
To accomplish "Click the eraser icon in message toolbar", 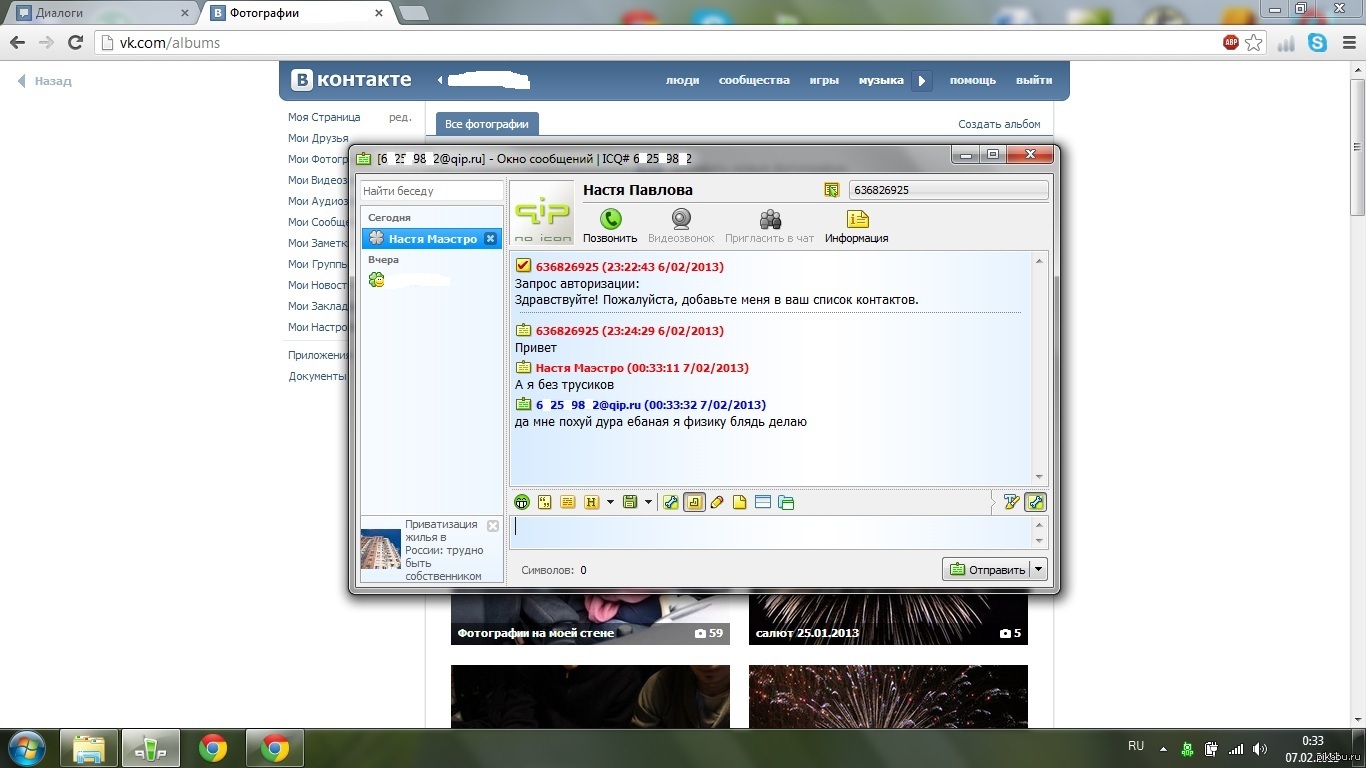I will [x=717, y=502].
